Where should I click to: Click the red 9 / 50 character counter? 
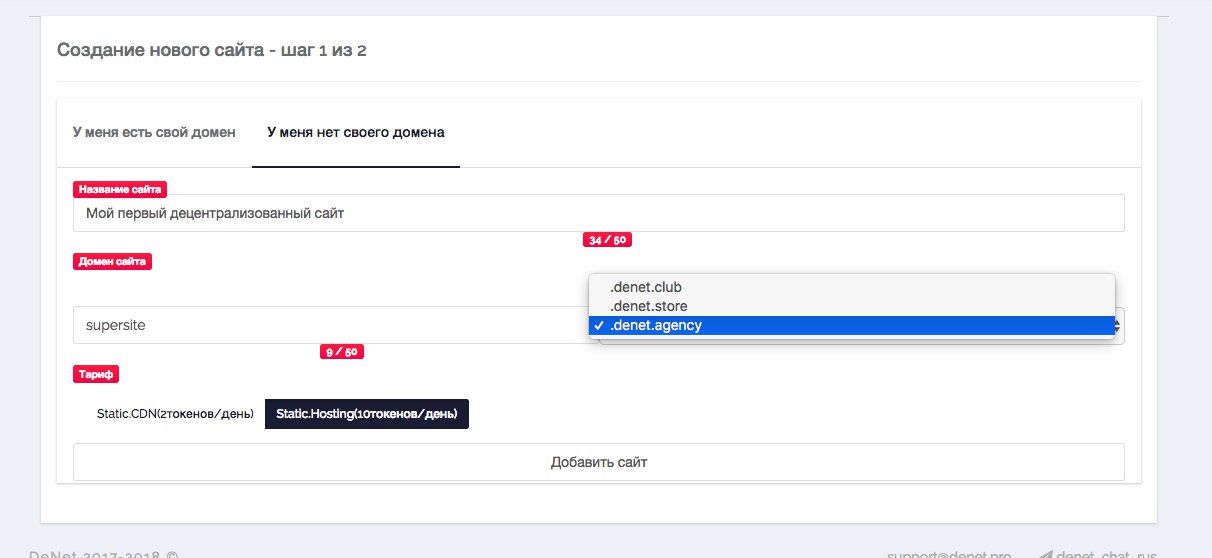[x=340, y=352]
